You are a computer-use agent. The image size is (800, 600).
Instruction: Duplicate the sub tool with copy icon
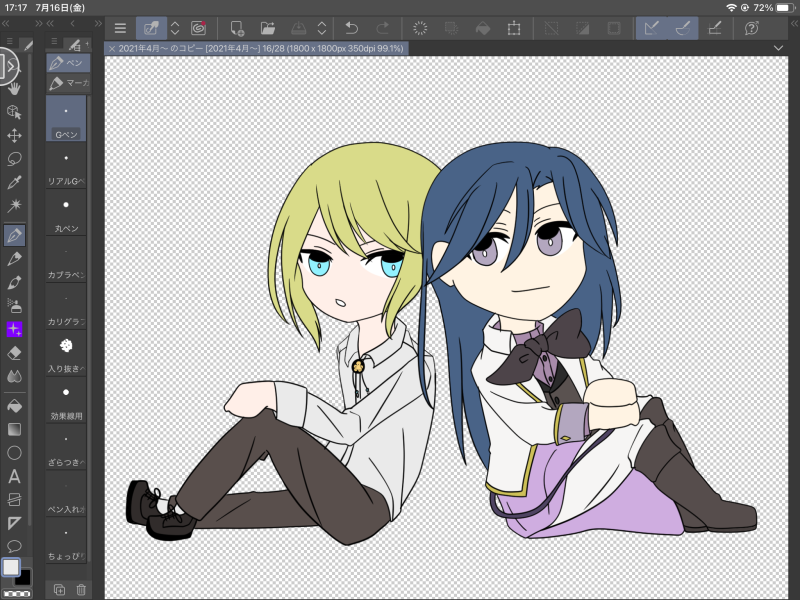[59, 589]
